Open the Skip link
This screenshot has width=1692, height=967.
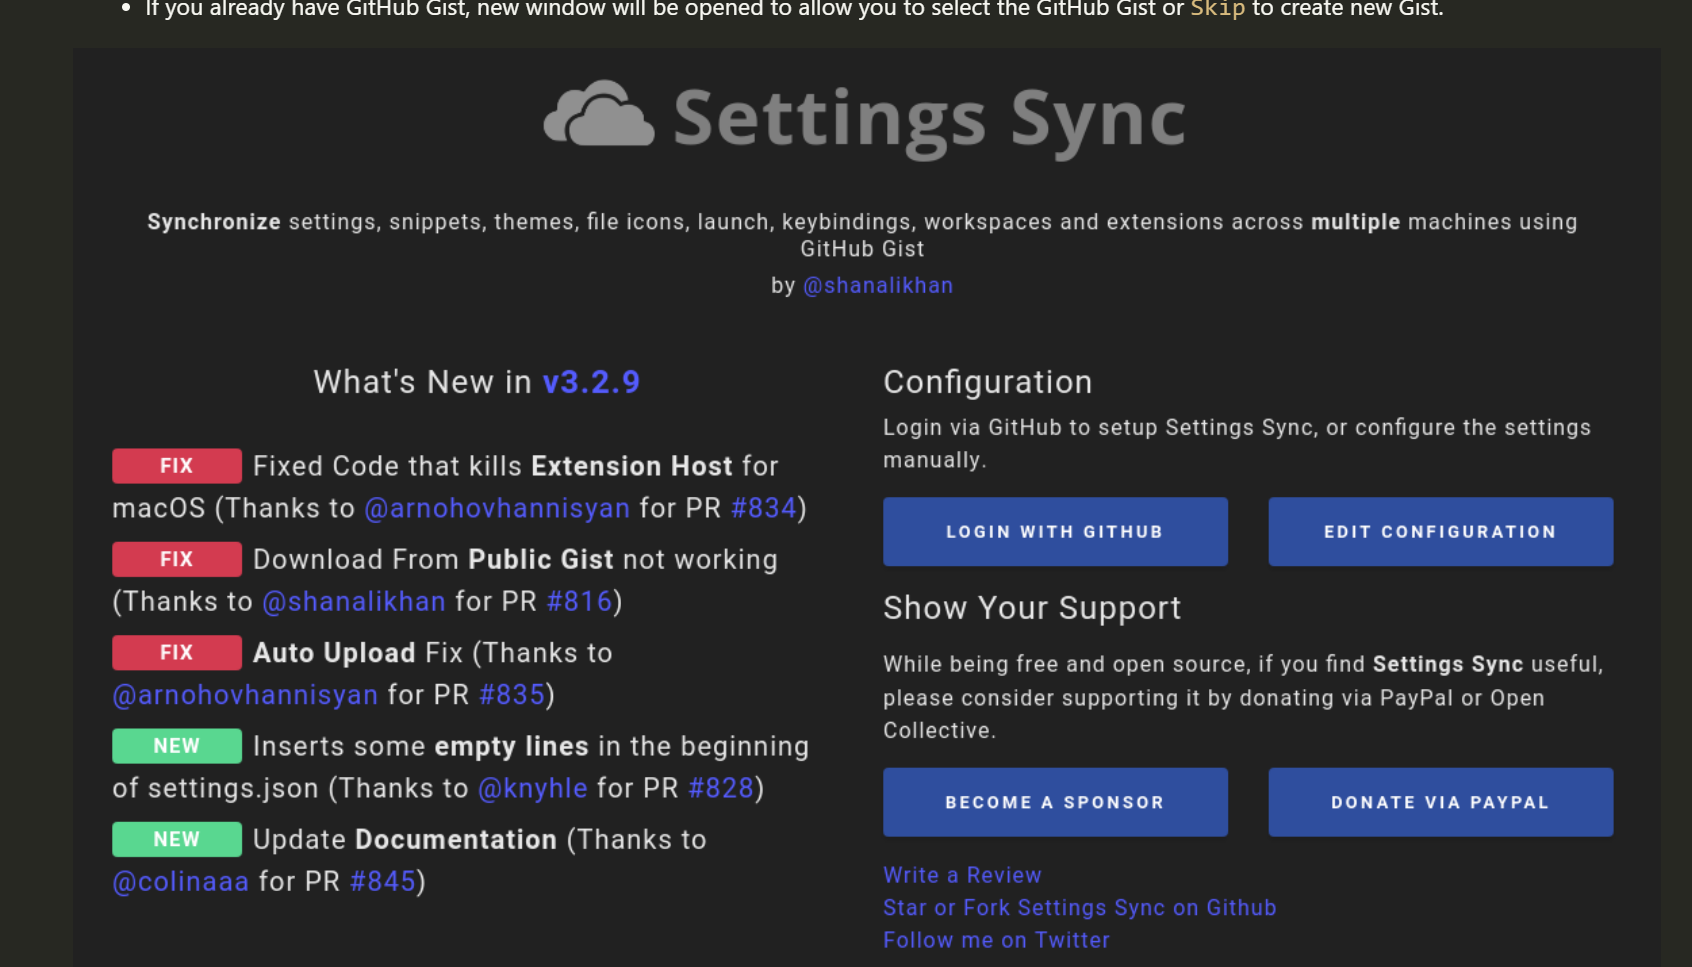click(x=1216, y=9)
